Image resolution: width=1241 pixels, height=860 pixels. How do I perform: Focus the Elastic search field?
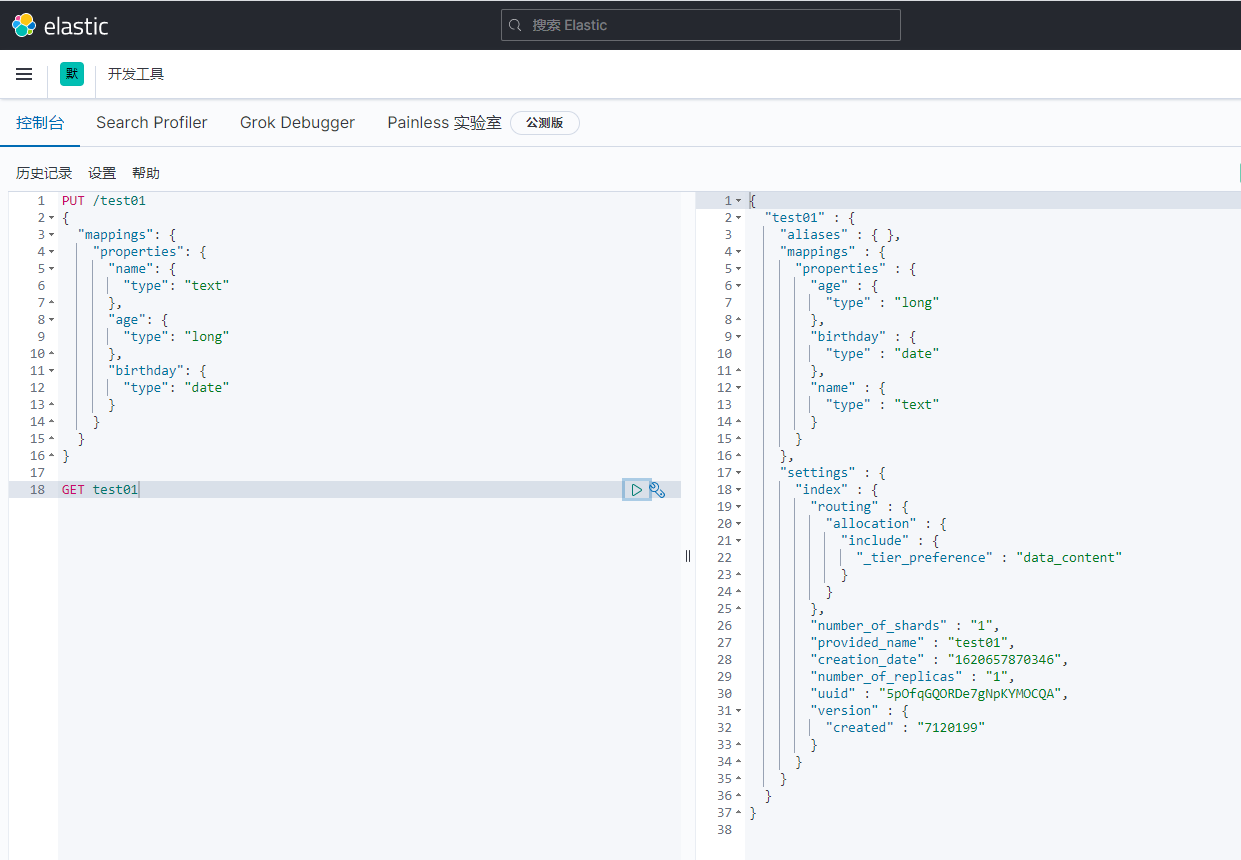700,25
